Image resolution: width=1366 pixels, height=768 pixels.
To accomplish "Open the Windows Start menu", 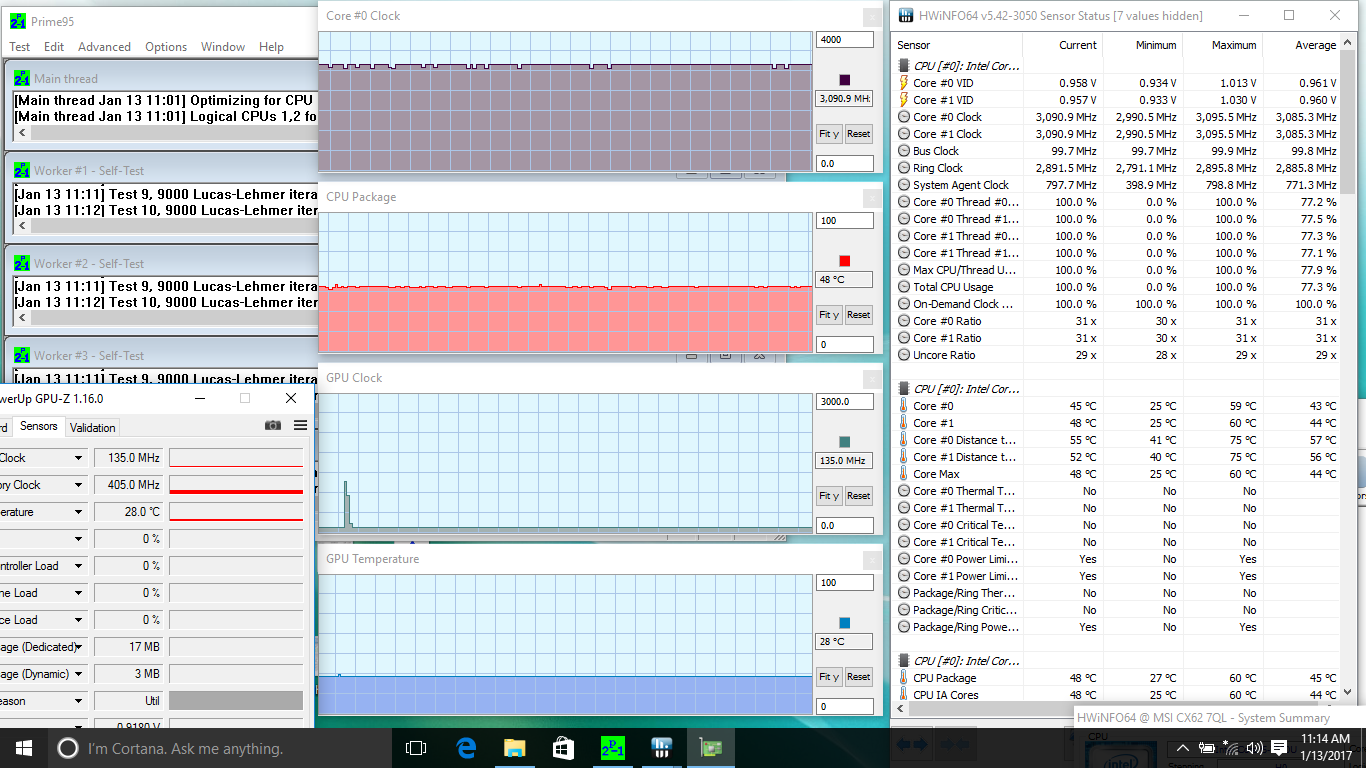I will 24,748.
